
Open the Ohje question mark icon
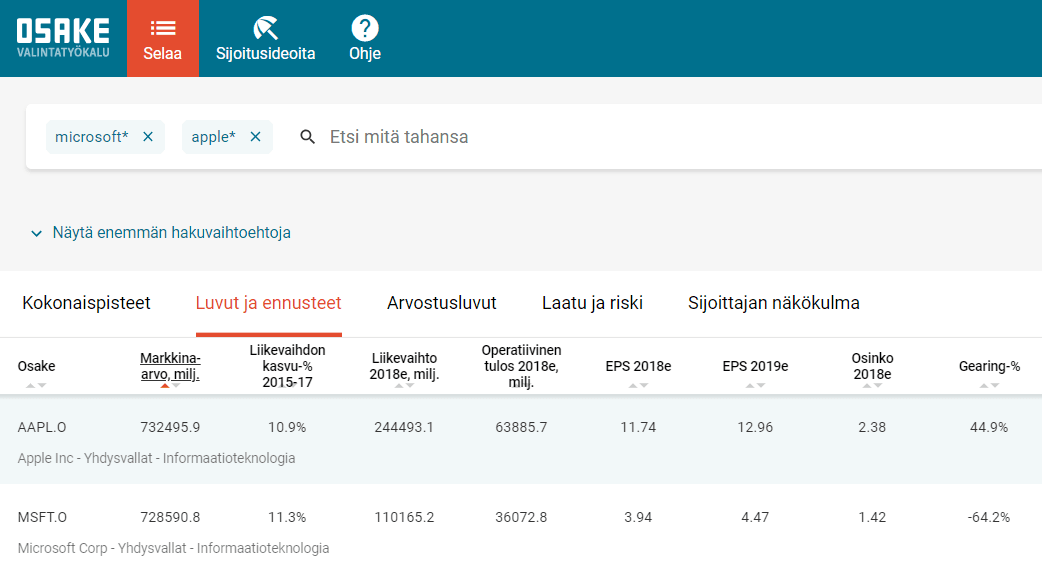(365, 29)
